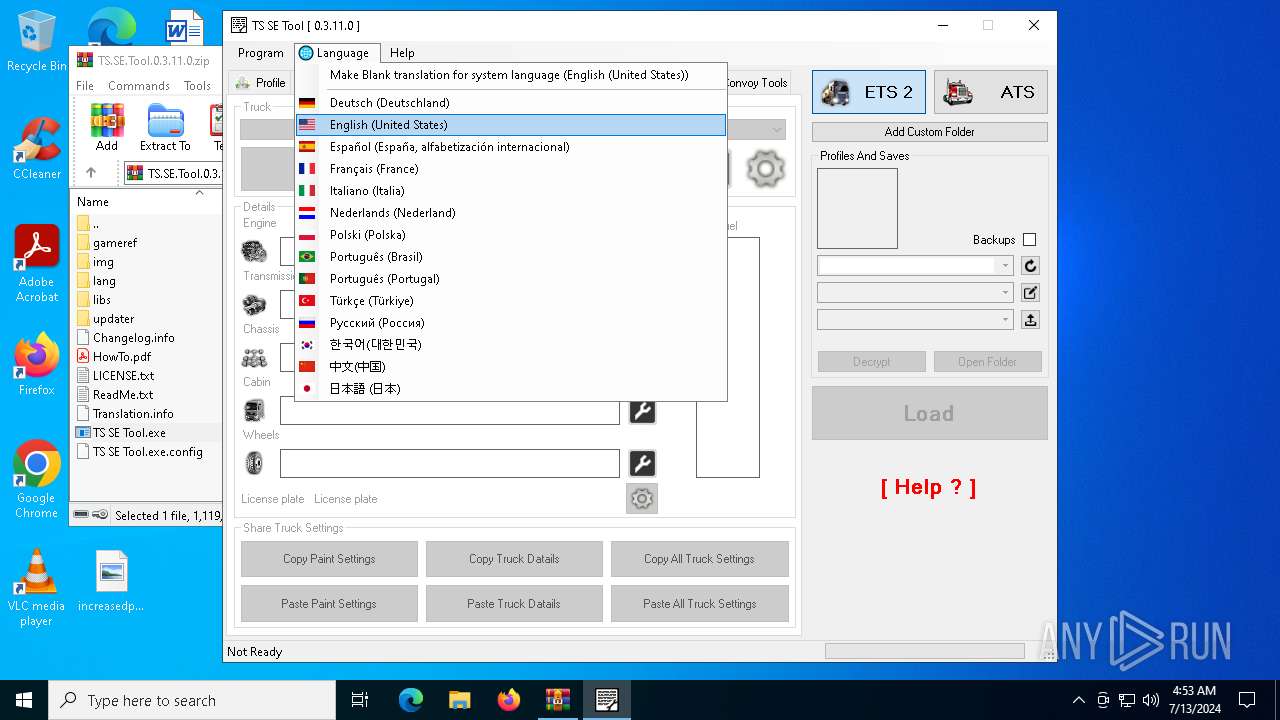
Task: Click the wrench icon beside Cabin field
Action: click(642, 411)
